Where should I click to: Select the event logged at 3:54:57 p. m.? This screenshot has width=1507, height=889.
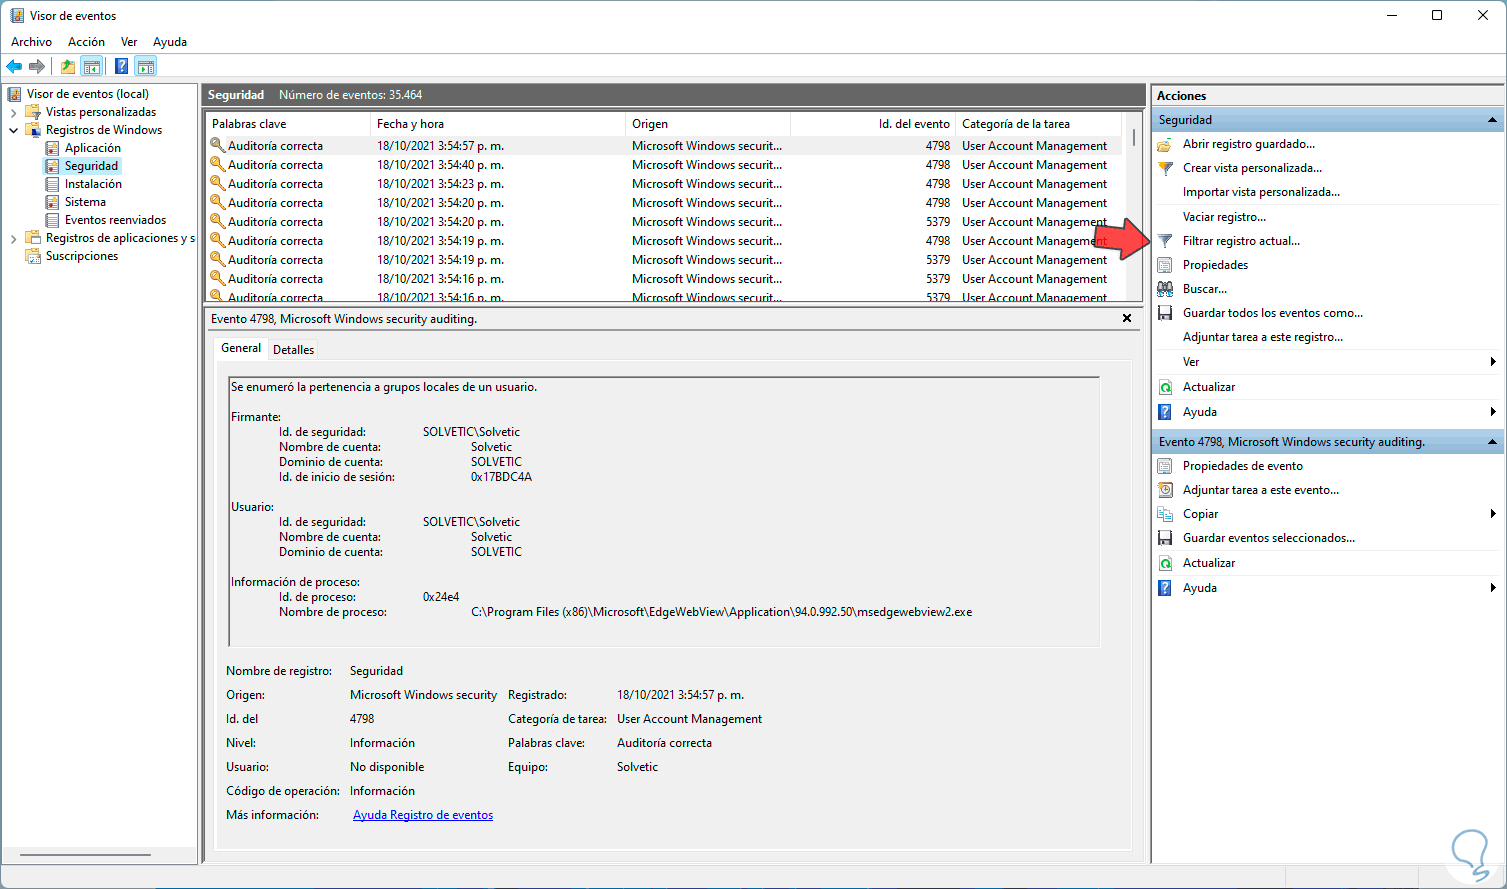click(x=666, y=146)
